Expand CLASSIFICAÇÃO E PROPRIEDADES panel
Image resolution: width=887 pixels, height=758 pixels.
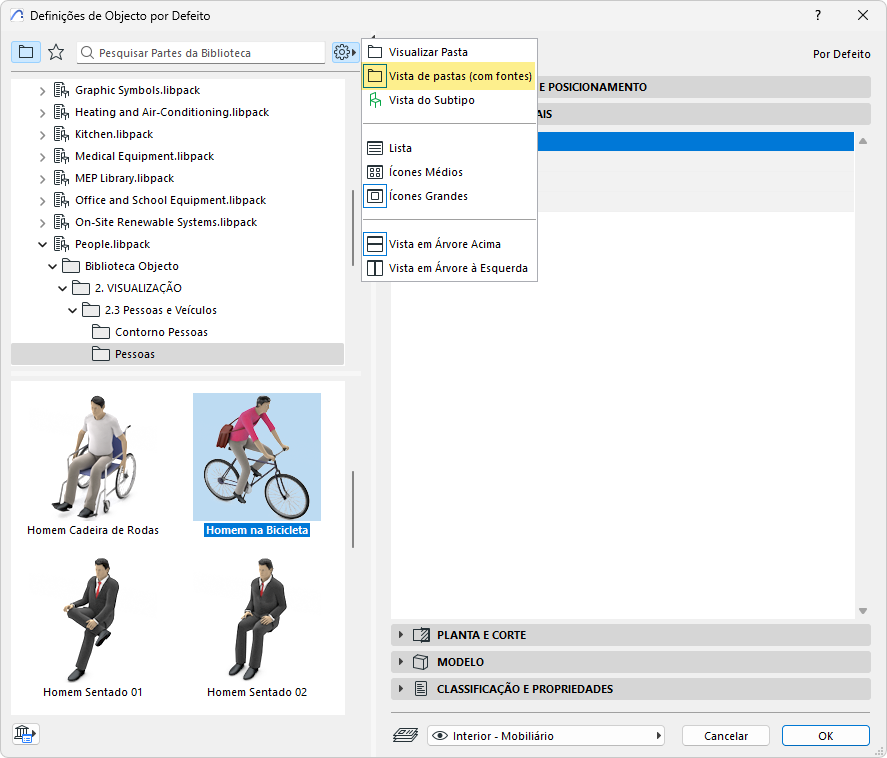[x=401, y=689]
